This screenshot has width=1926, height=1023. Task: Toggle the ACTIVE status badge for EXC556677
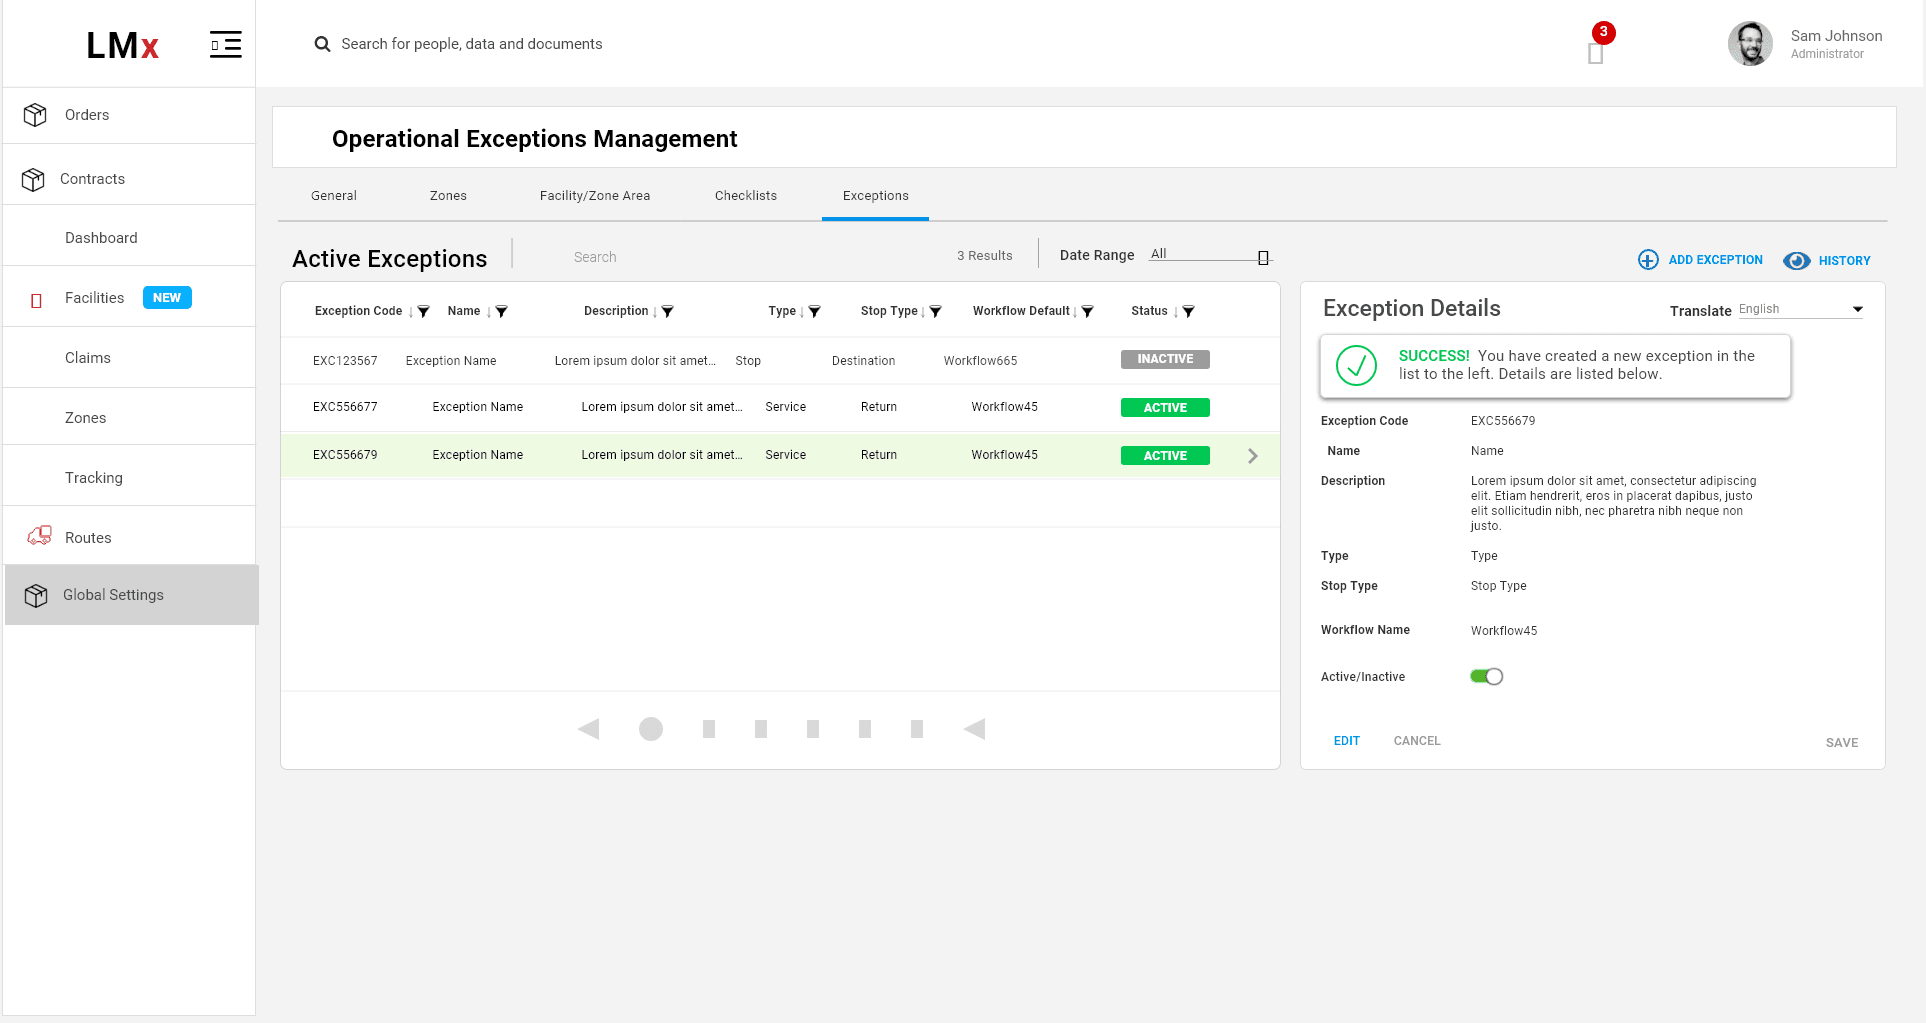(1165, 408)
